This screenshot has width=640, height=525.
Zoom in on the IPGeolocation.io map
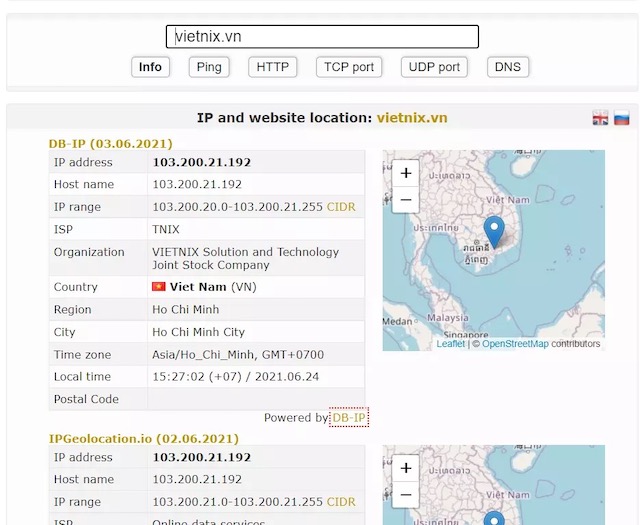(x=406, y=468)
